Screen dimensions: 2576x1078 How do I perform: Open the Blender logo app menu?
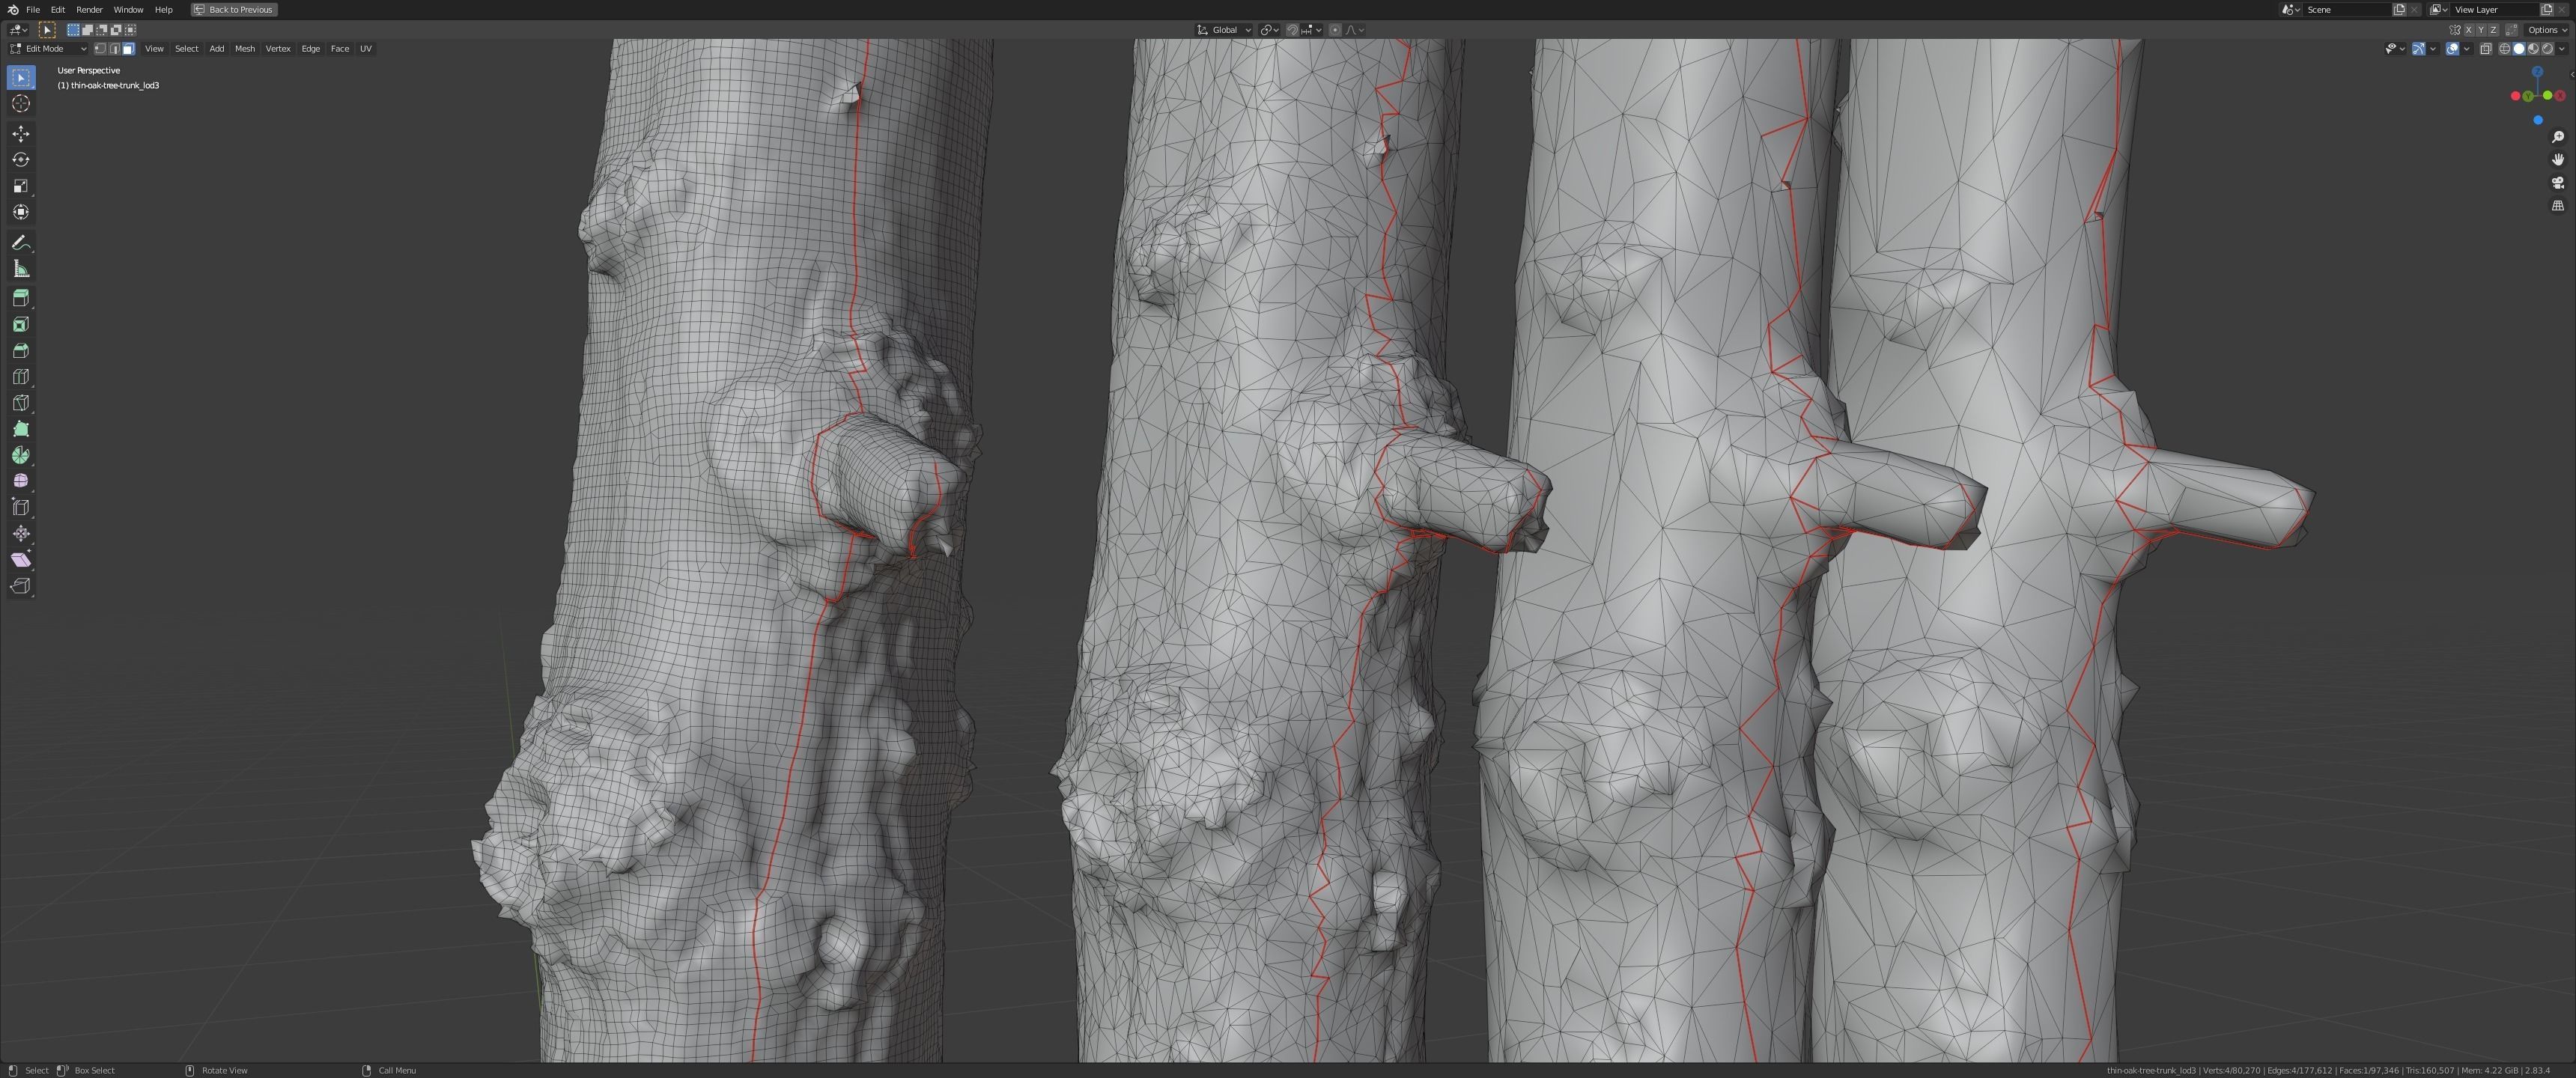[12, 9]
